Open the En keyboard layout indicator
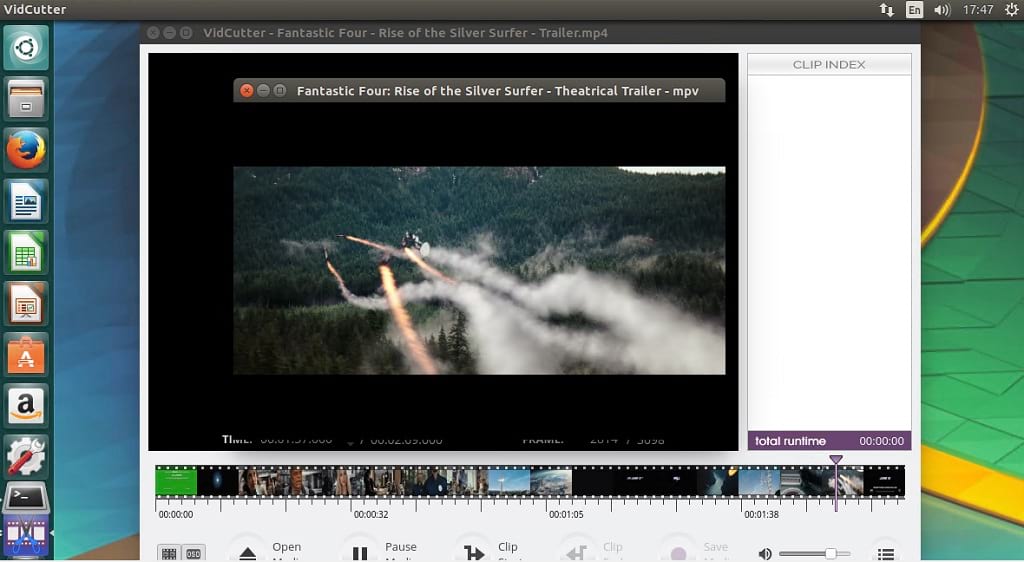The image size is (1024, 562). pyautogui.click(x=914, y=9)
